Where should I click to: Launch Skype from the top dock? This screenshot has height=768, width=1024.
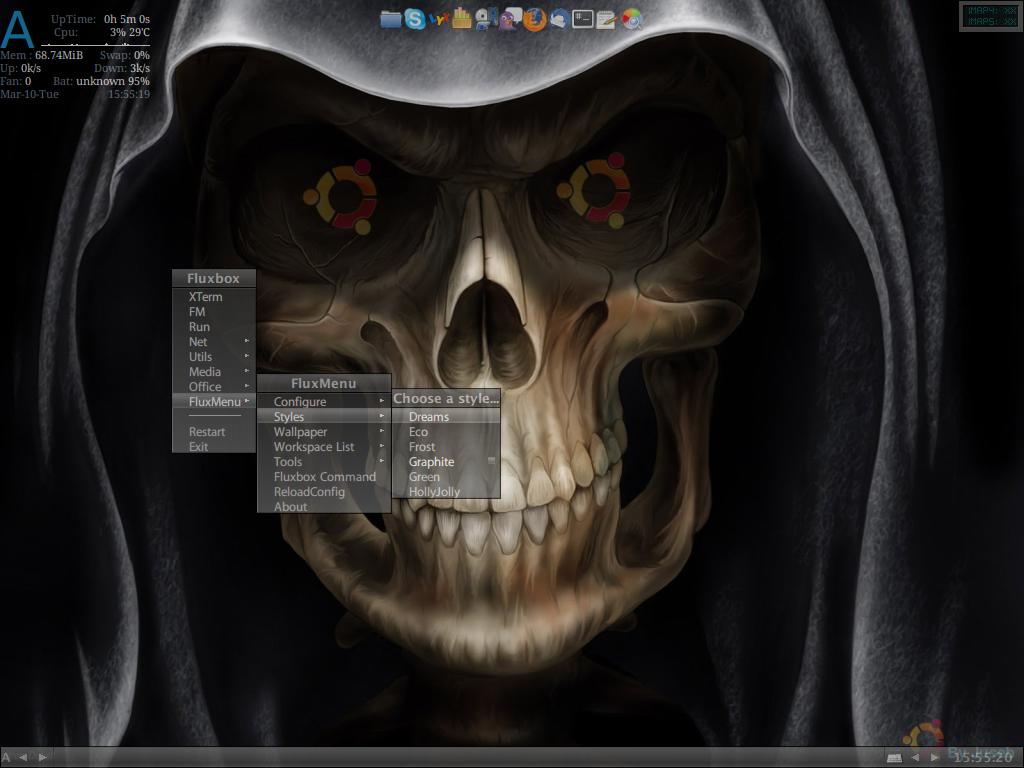click(414, 19)
